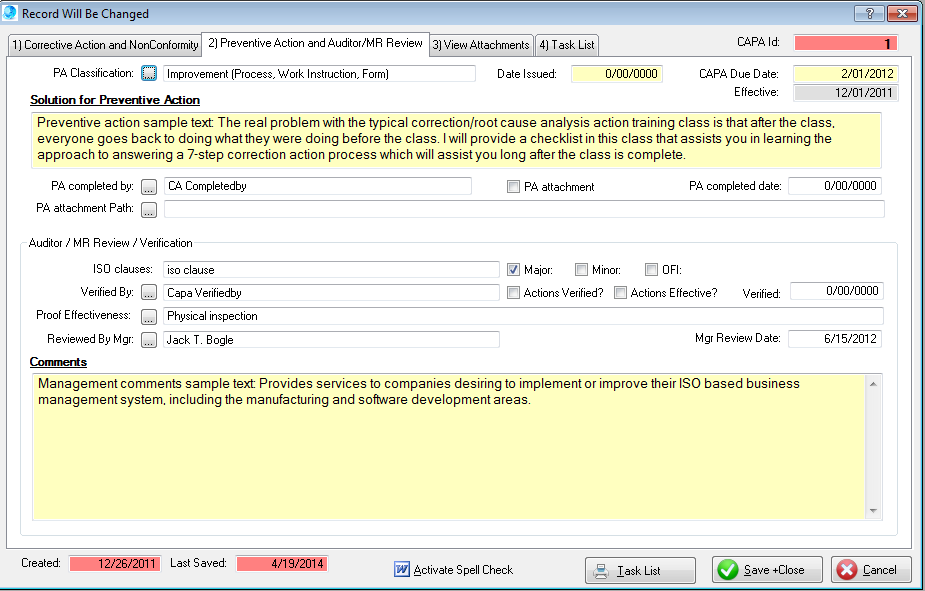Switch to Corrective Action and NonConformity tab
This screenshot has width=925, height=591.
click(x=104, y=45)
